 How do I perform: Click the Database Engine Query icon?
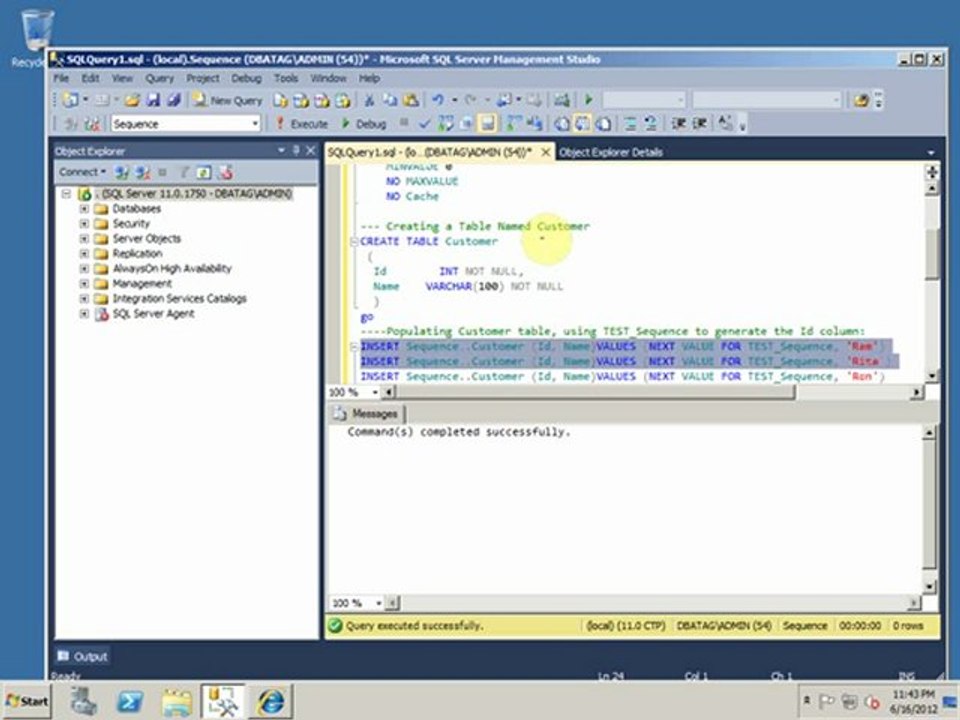pyautogui.click(x=280, y=100)
